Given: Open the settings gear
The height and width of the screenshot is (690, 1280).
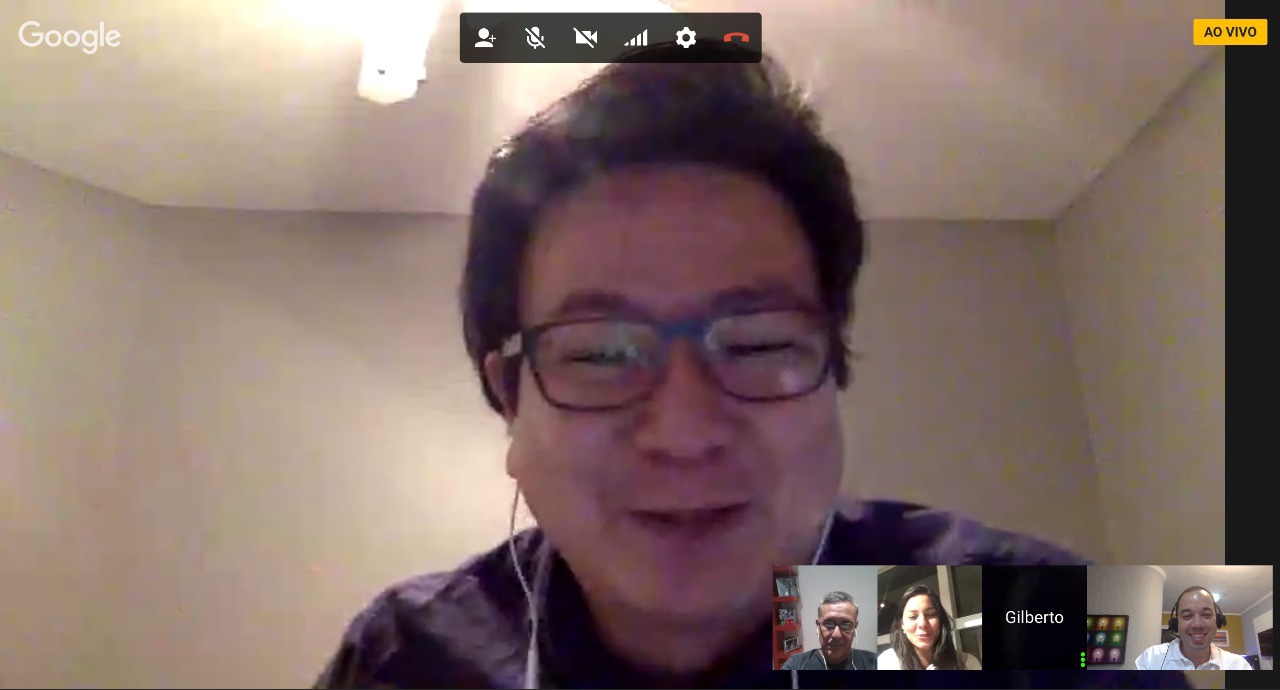Looking at the screenshot, I should pos(686,38).
